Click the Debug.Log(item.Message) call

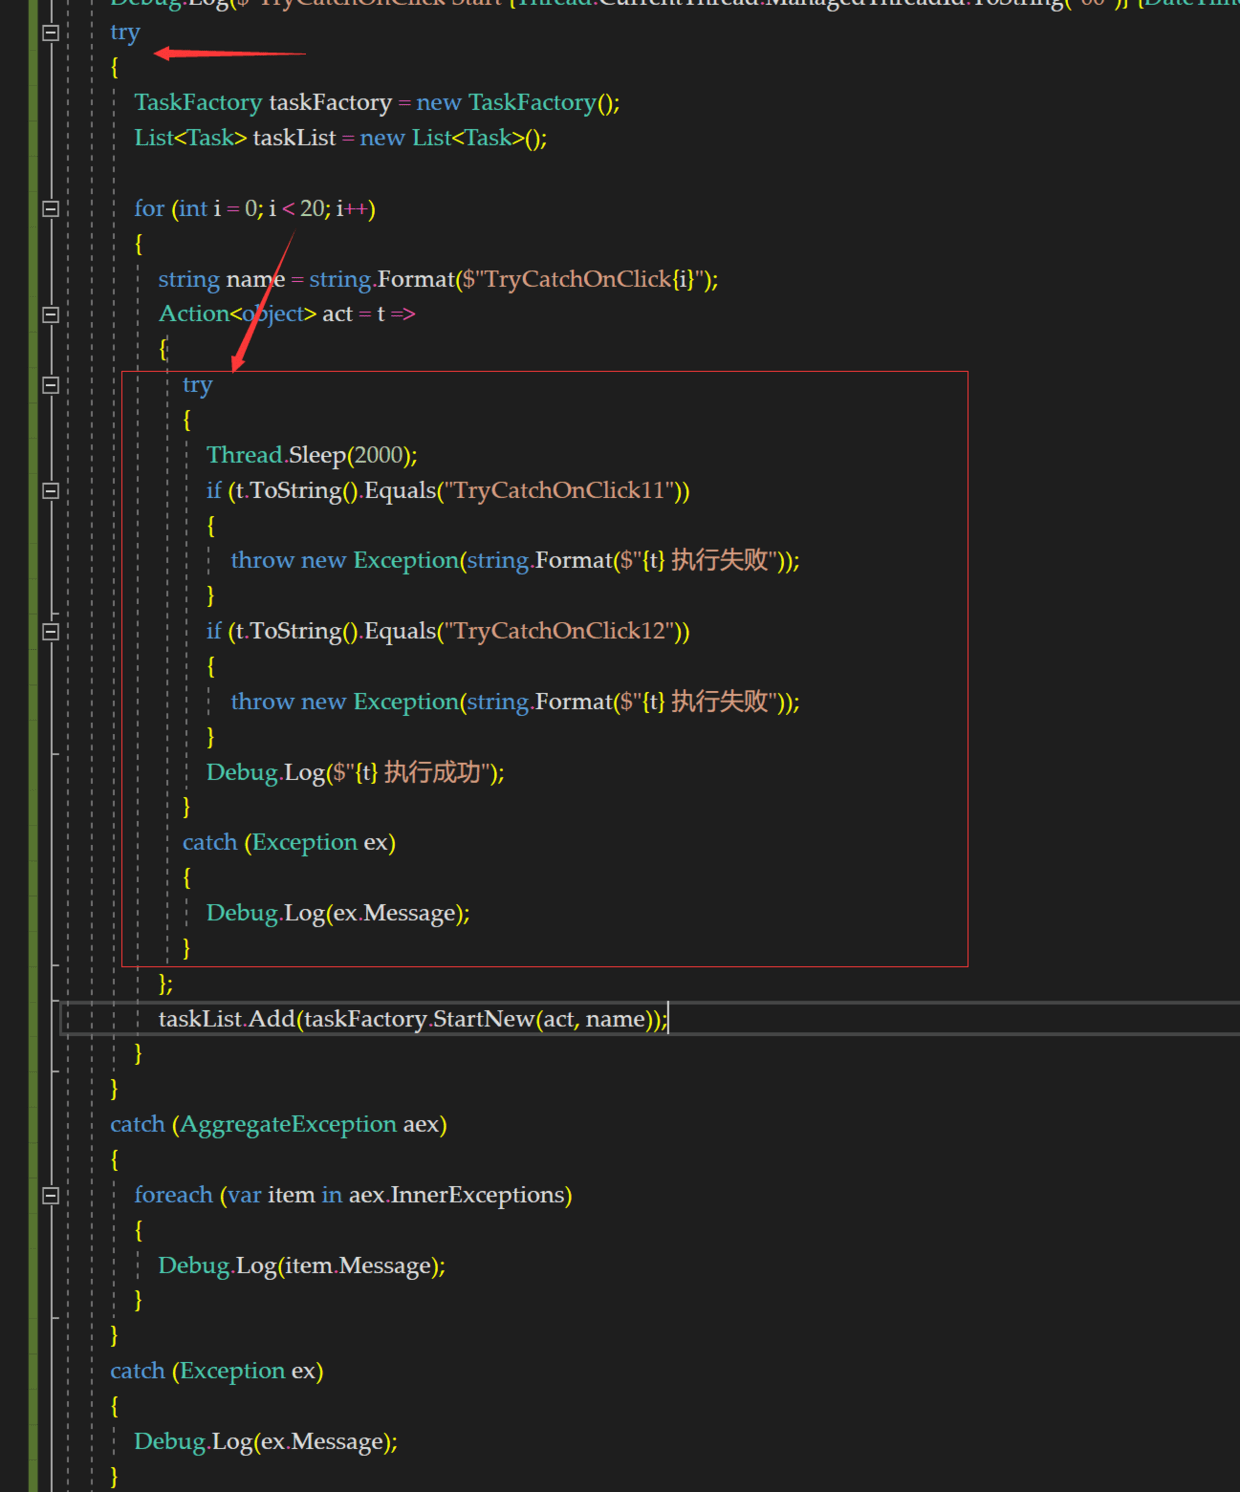point(301,1266)
